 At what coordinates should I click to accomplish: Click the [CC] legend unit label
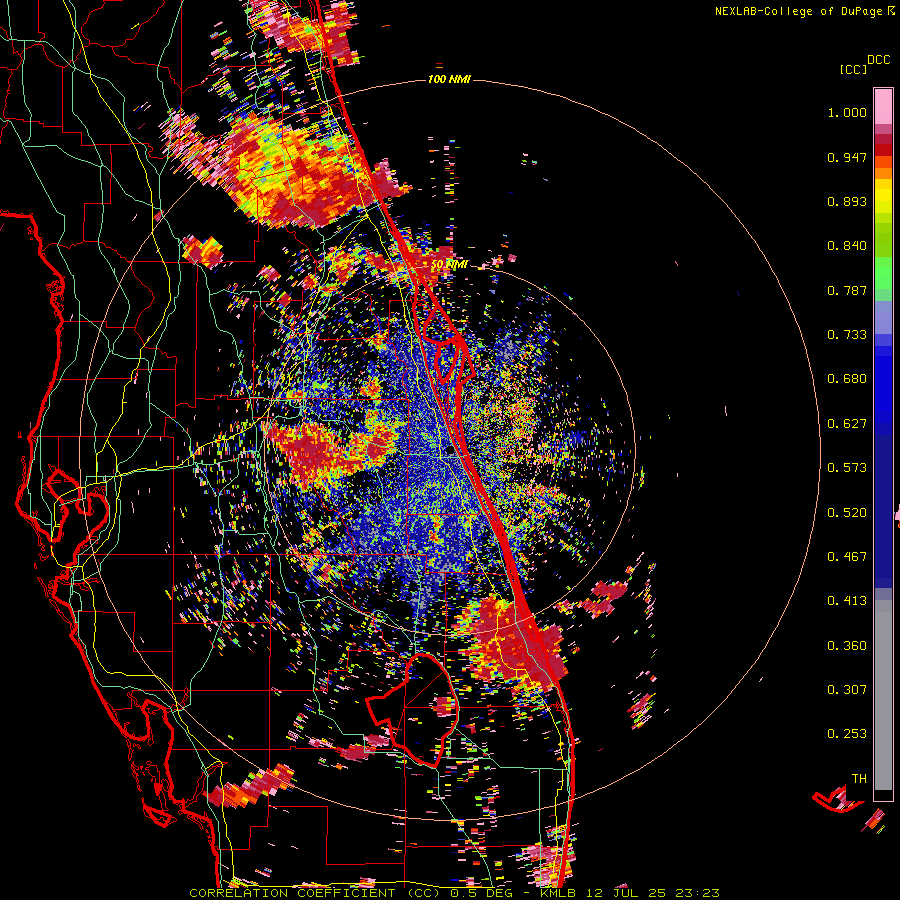click(x=853, y=70)
